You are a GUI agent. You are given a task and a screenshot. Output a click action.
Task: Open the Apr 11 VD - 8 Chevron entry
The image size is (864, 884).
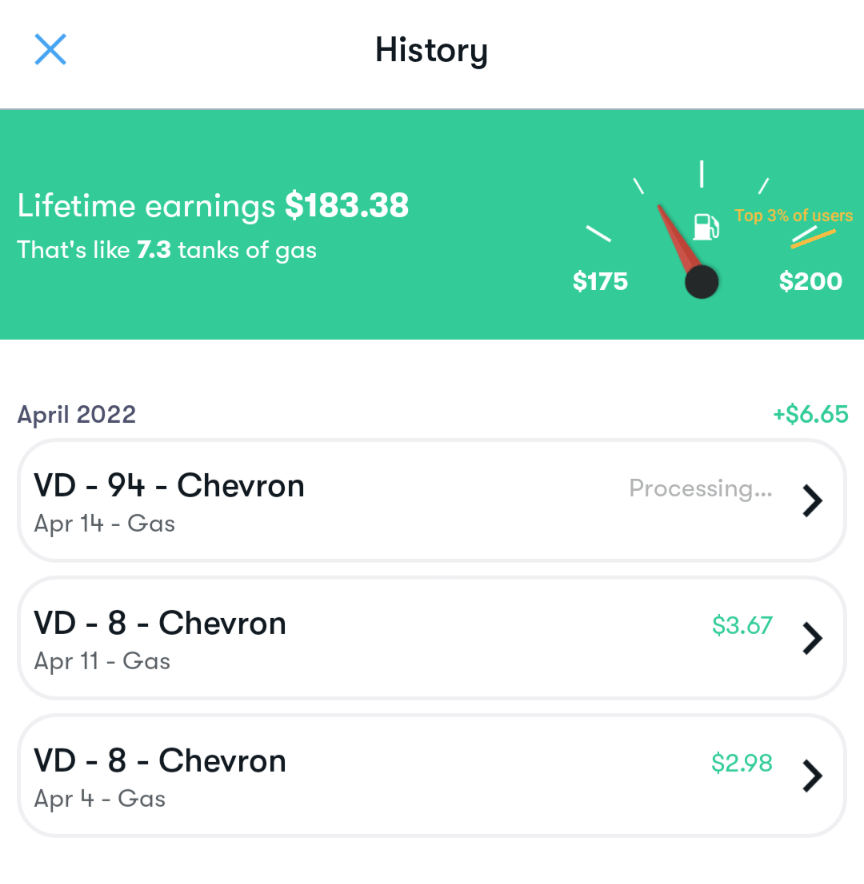coord(160,624)
